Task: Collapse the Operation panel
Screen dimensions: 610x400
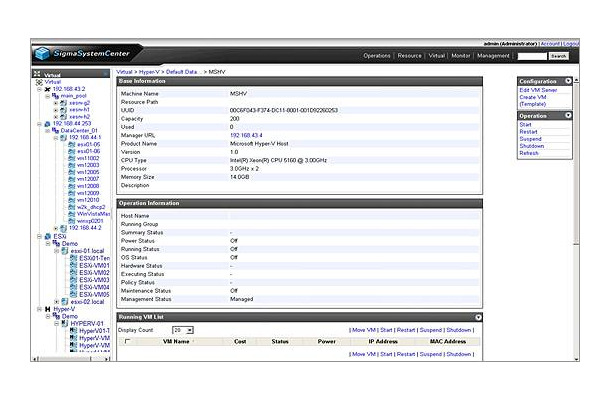Action: [568, 116]
